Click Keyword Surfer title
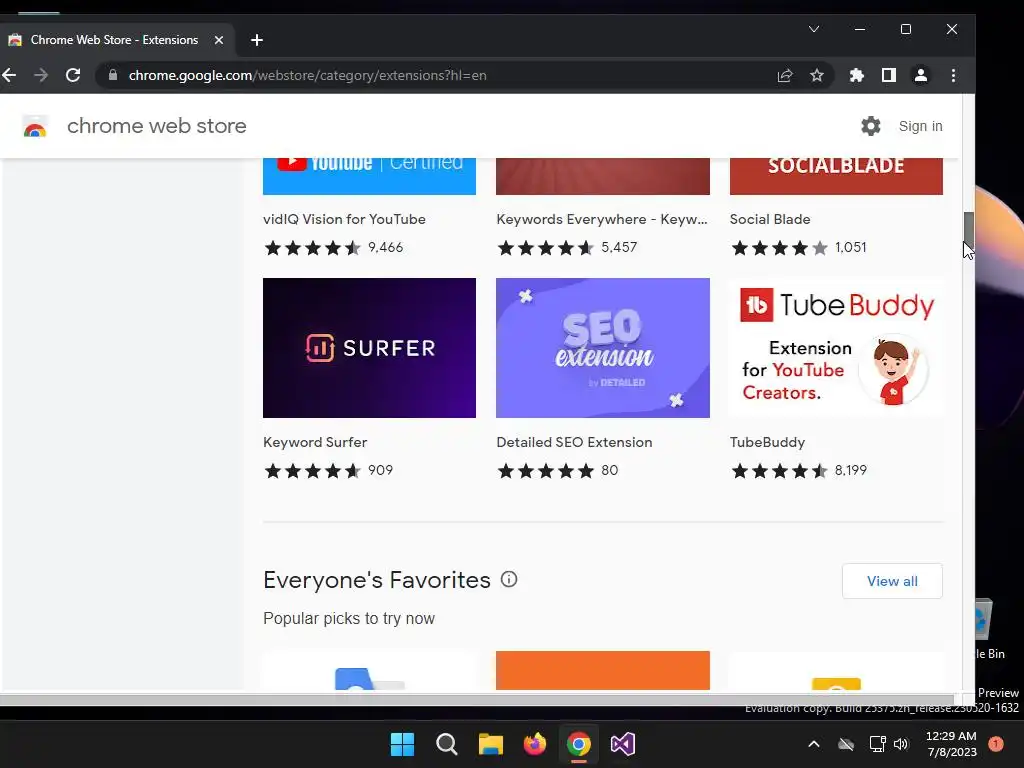 tap(315, 442)
